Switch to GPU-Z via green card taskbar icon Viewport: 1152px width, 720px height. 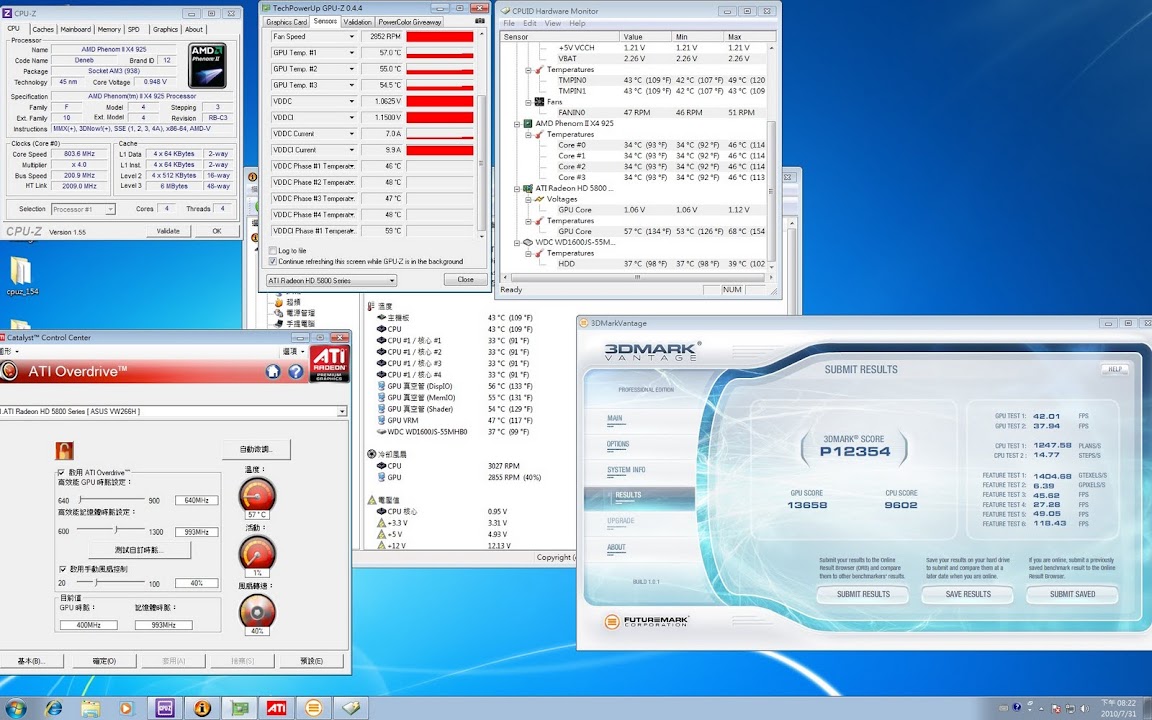tap(240, 708)
